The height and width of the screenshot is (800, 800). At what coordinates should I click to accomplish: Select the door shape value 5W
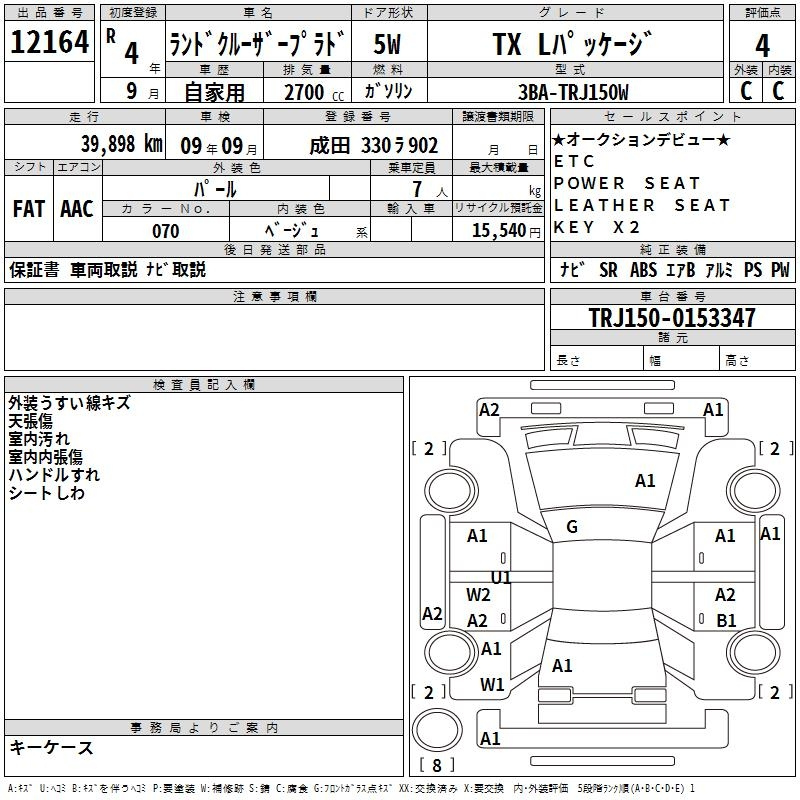387,44
